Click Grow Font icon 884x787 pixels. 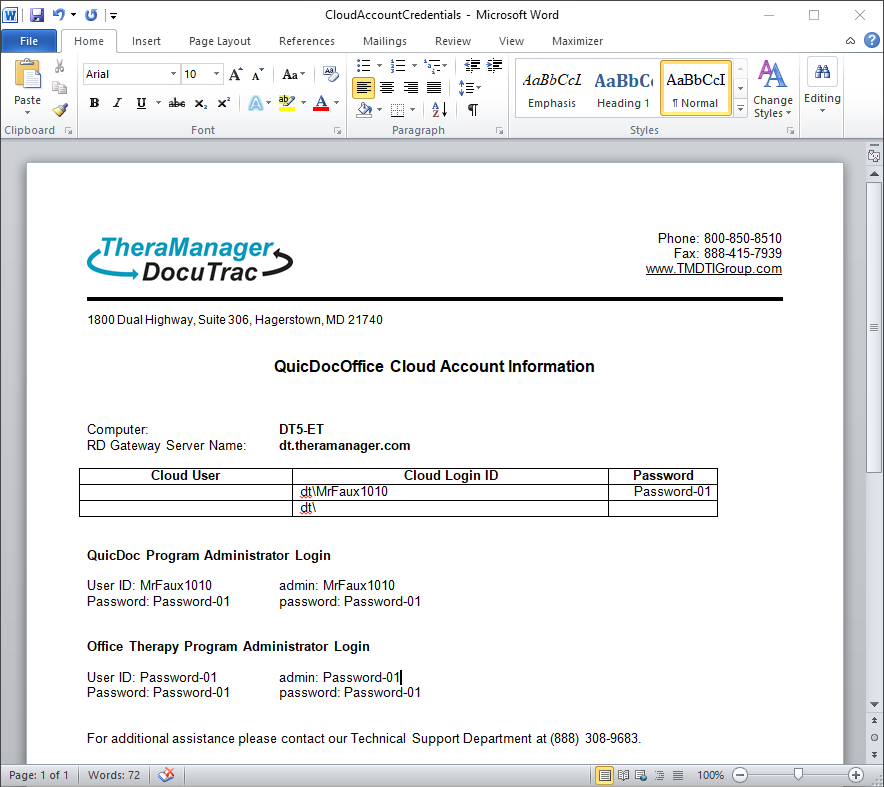(x=235, y=74)
